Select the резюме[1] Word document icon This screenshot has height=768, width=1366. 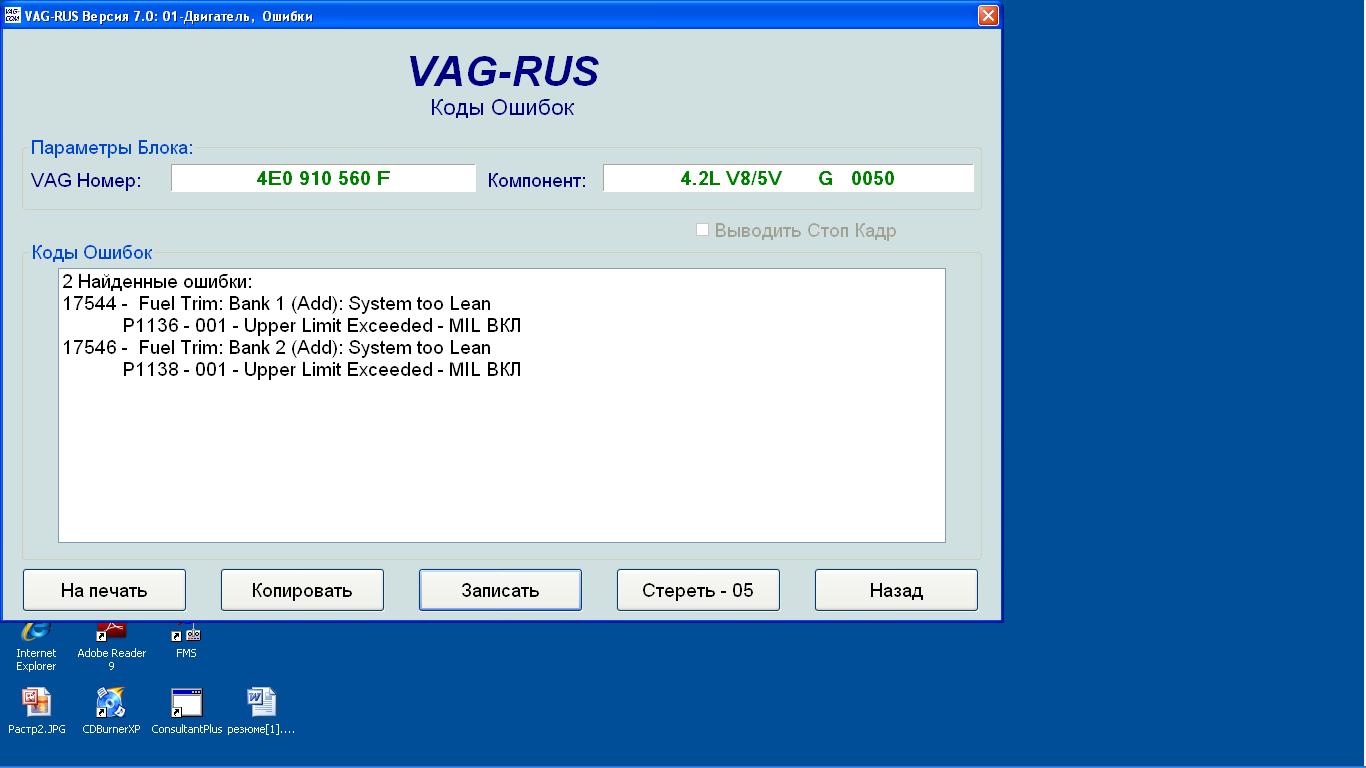pos(261,703)
